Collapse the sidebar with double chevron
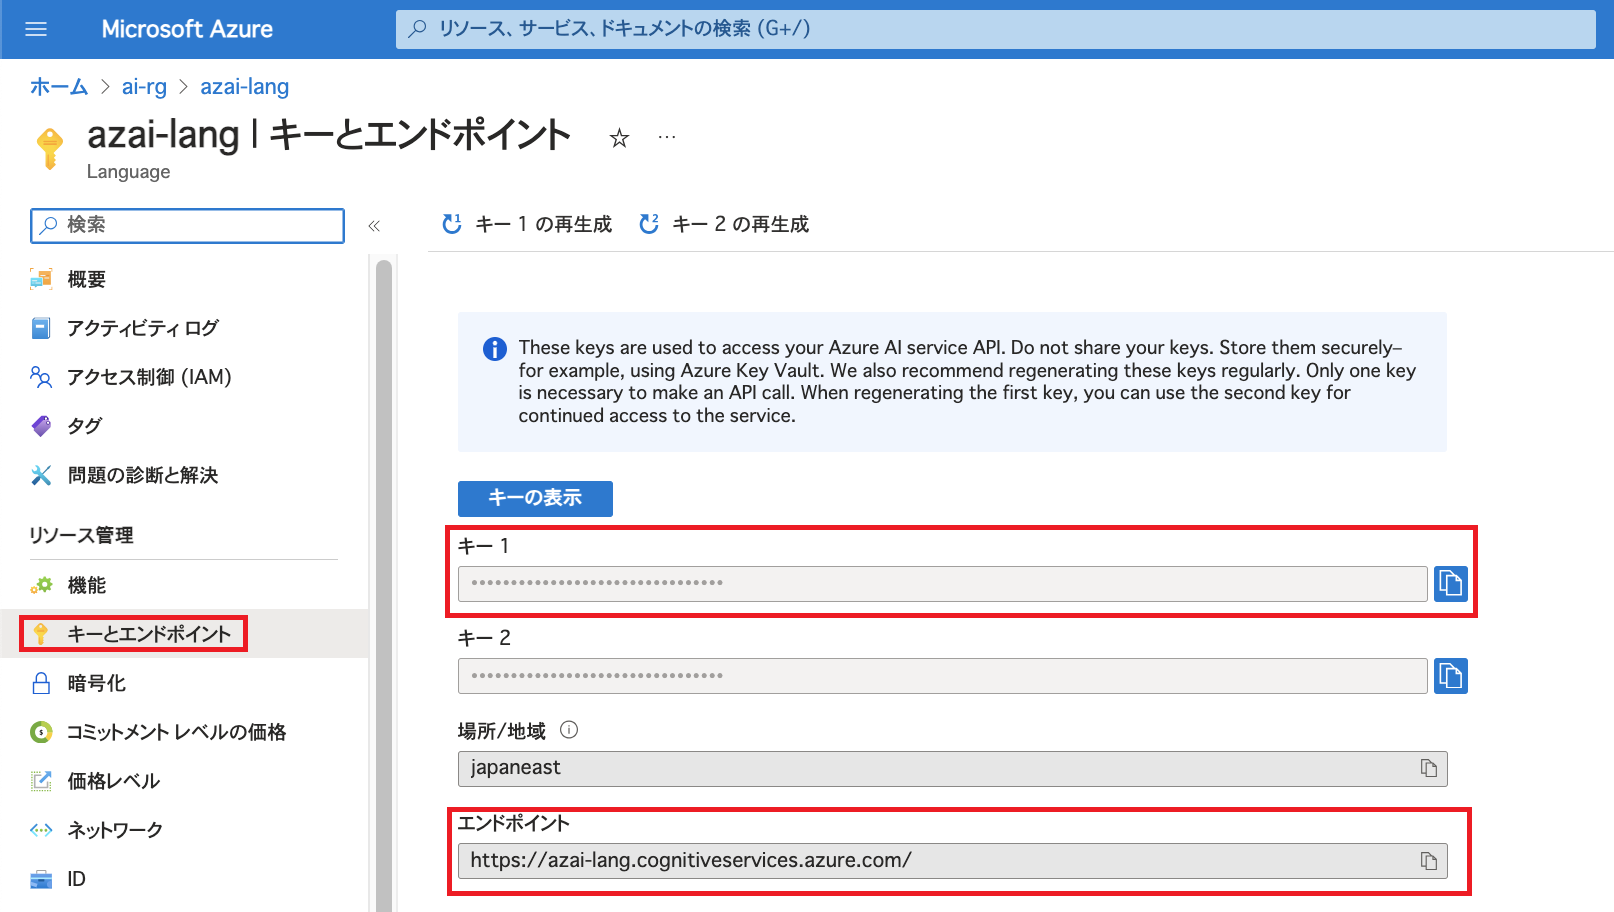1614x912 pixels. click(374, 226)
